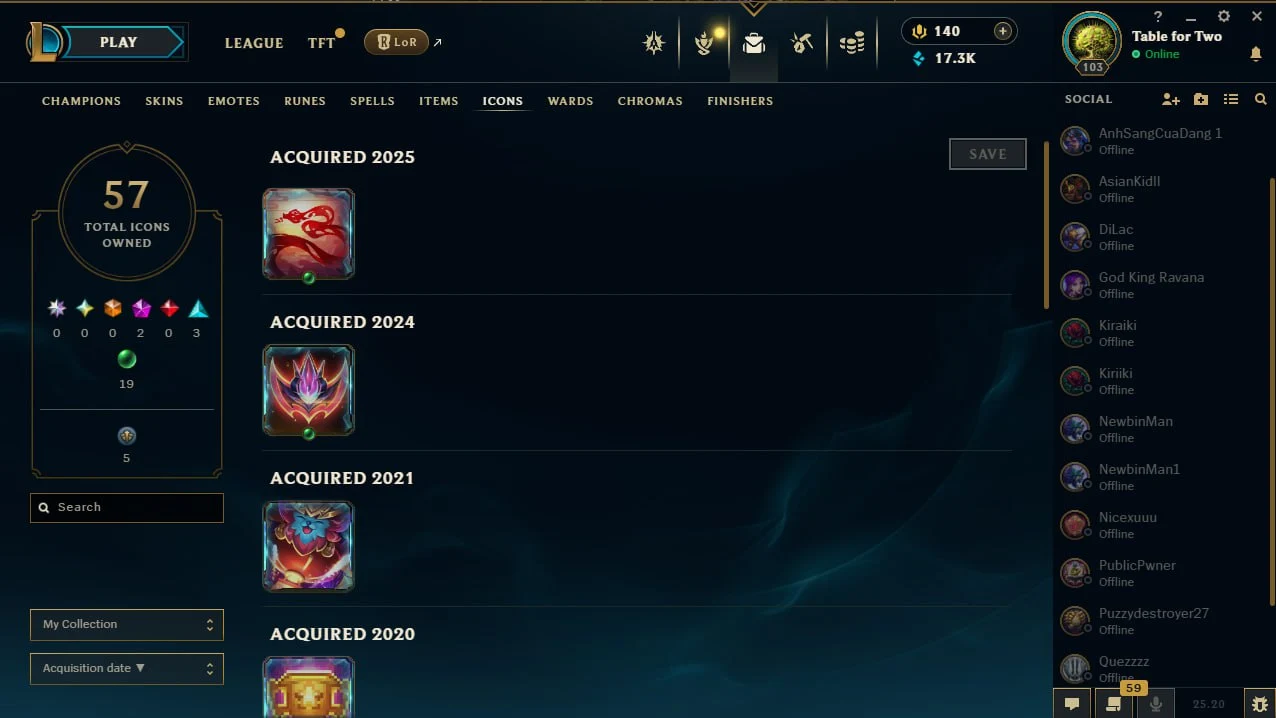Screen dimensions: 1276x718
Task: Click the SAVE button
Action: pyautogui.click(x=988, y=154)
